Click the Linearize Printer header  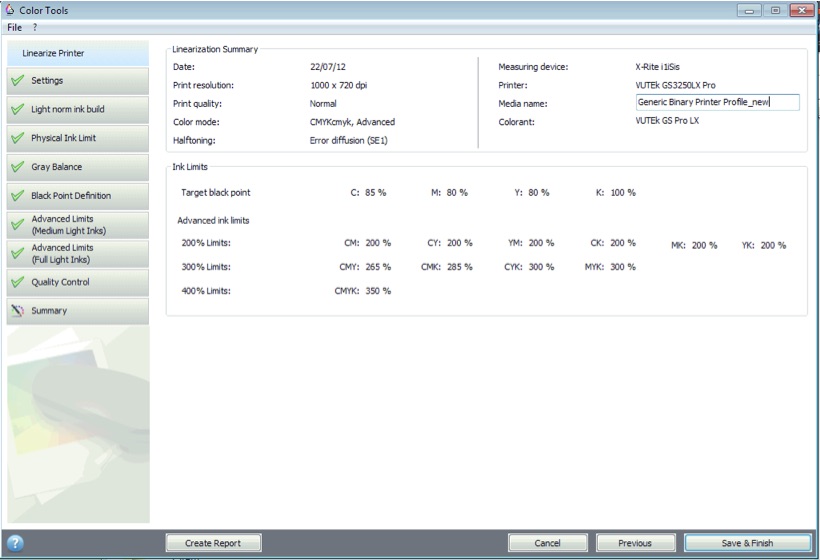[77, 53]
